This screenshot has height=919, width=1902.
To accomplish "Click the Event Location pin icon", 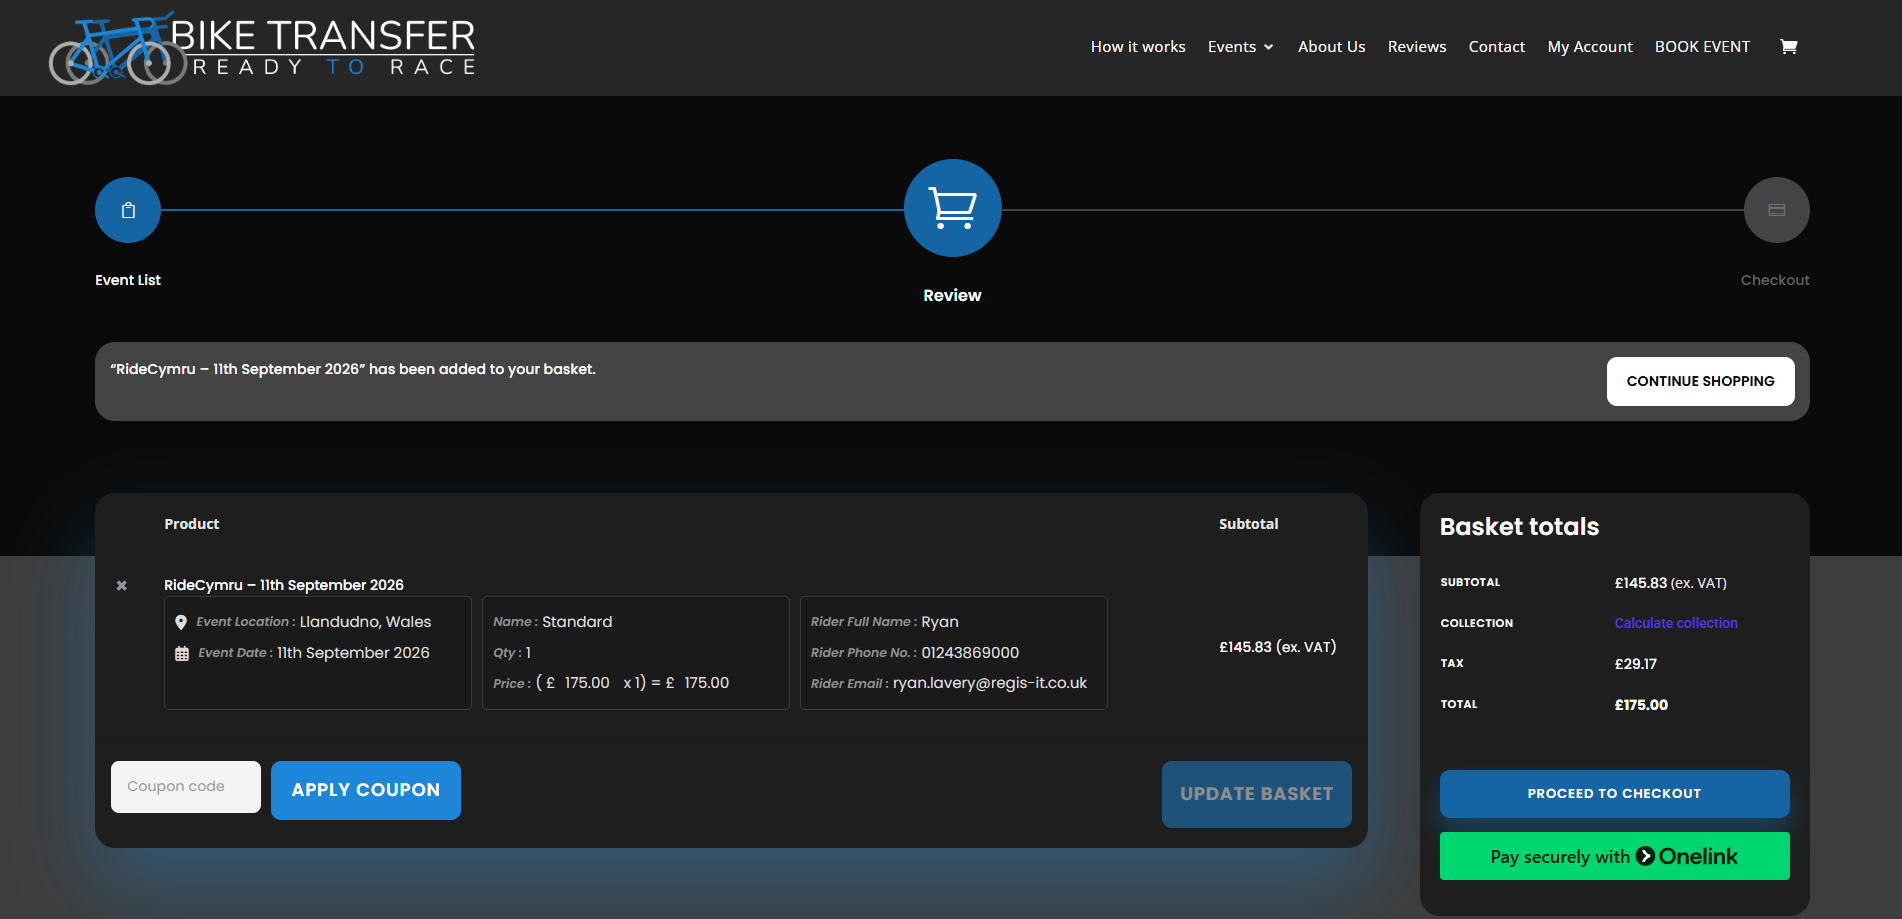I will point(181,622).
